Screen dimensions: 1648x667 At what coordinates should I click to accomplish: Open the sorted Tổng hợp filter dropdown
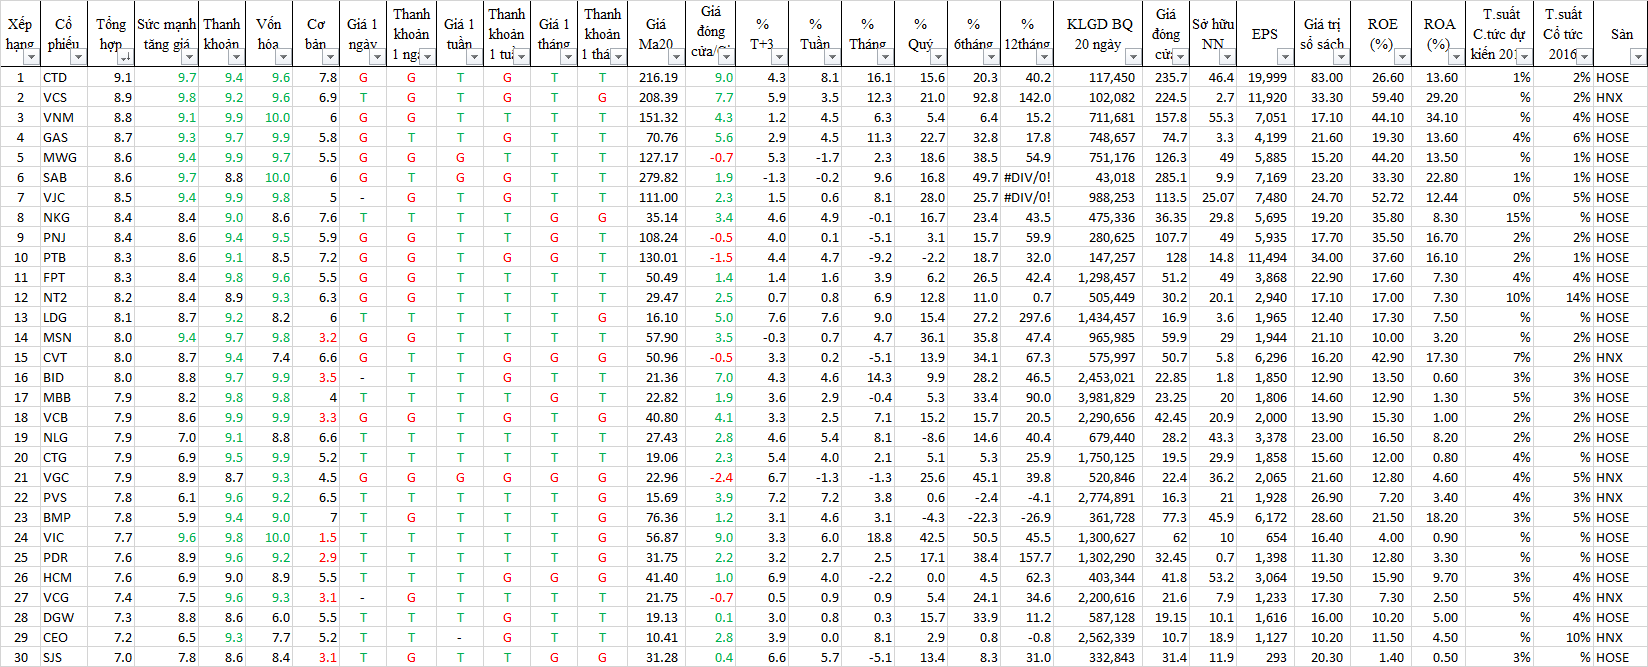tap(126, 58)
